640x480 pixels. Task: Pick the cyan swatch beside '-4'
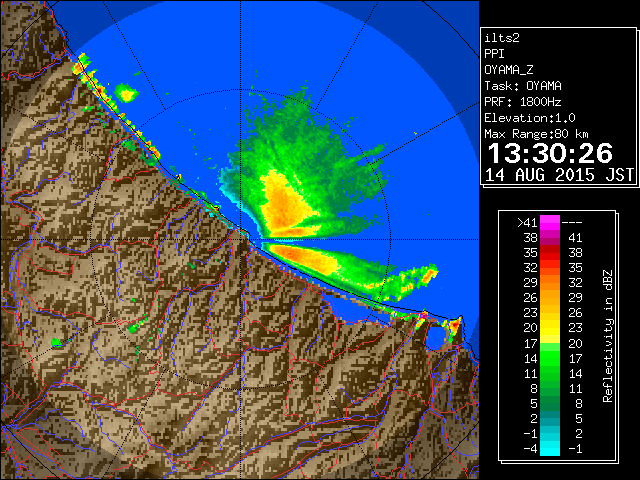point(550,449)
